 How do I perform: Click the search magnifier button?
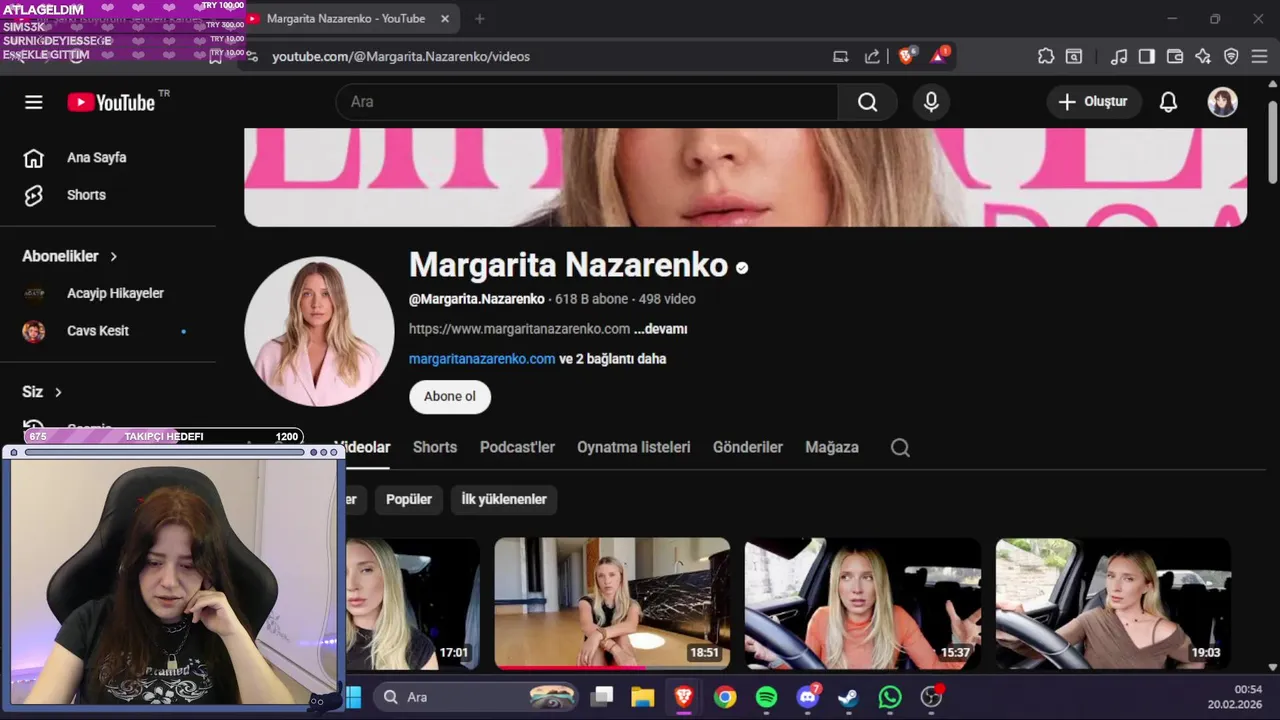tap(867, 102)
